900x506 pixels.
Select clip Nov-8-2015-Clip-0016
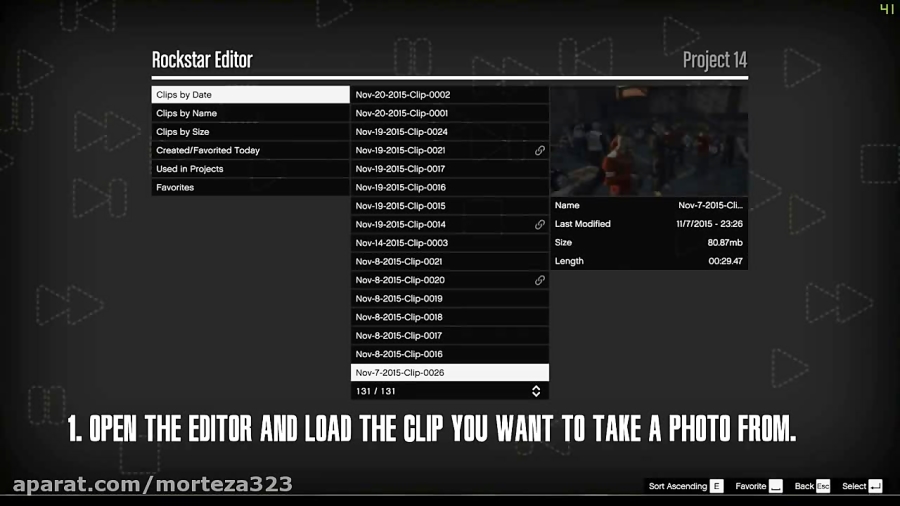tap(449, 354)
